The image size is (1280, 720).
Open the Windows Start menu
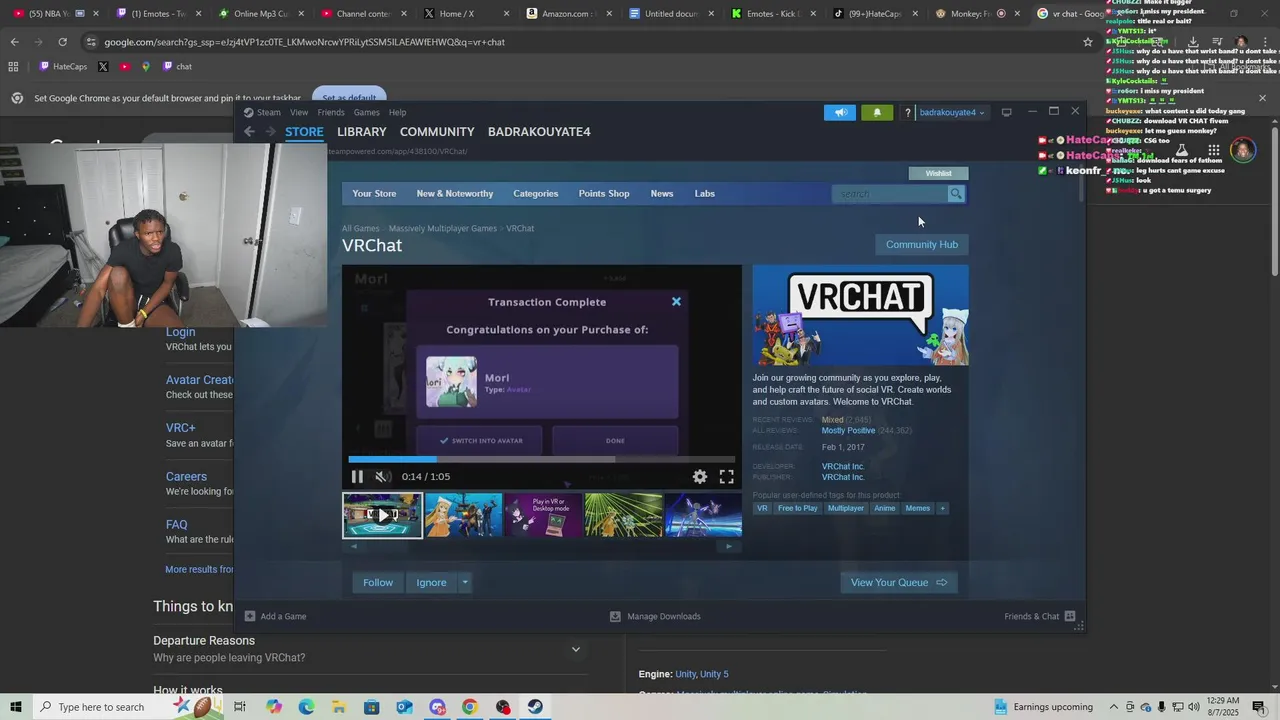click(x=16, y=707)
